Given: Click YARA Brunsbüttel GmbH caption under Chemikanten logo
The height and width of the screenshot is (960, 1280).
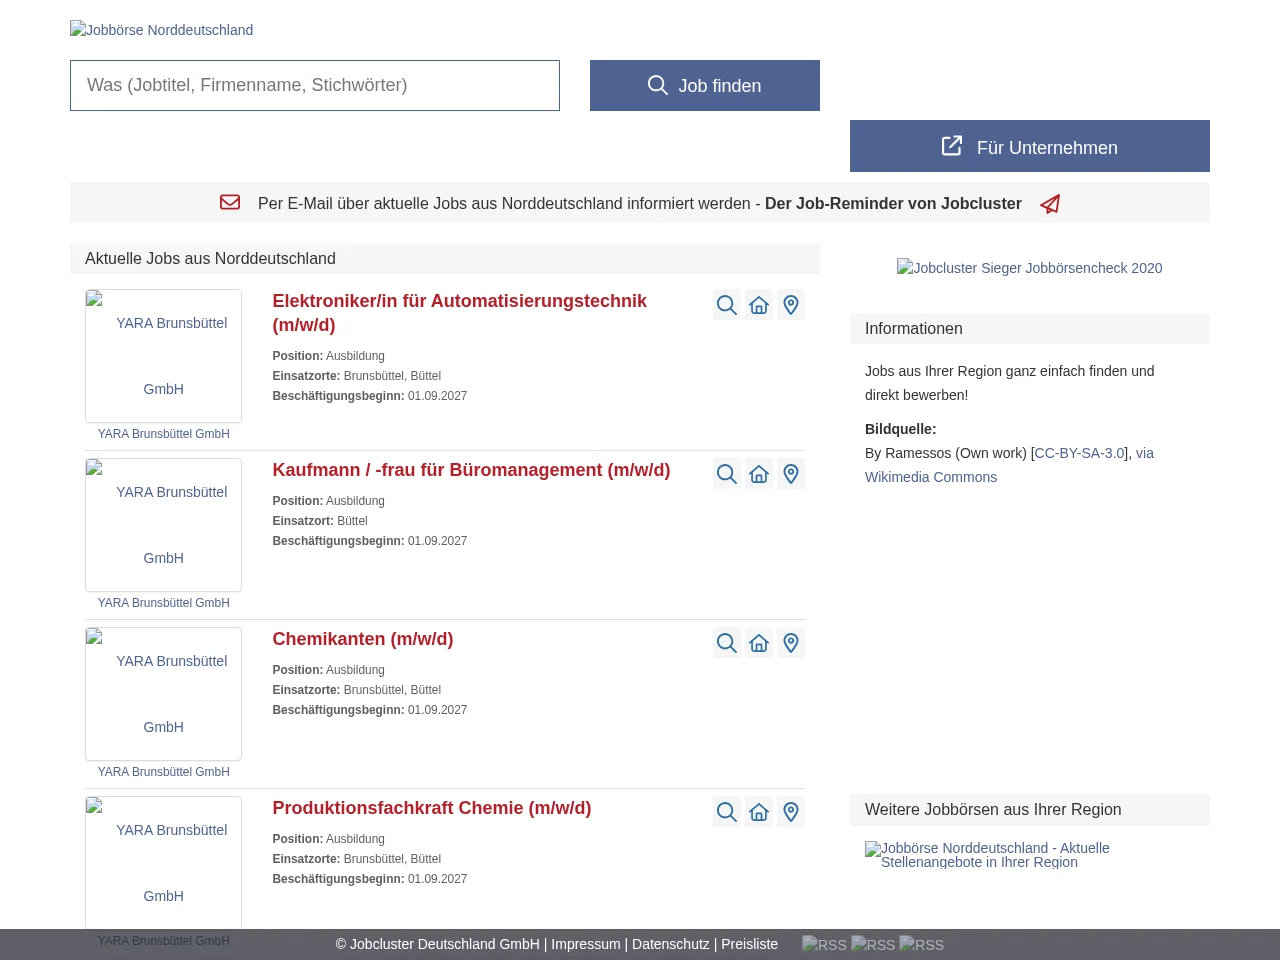Looking at the screenshot, I should point(163,772).
